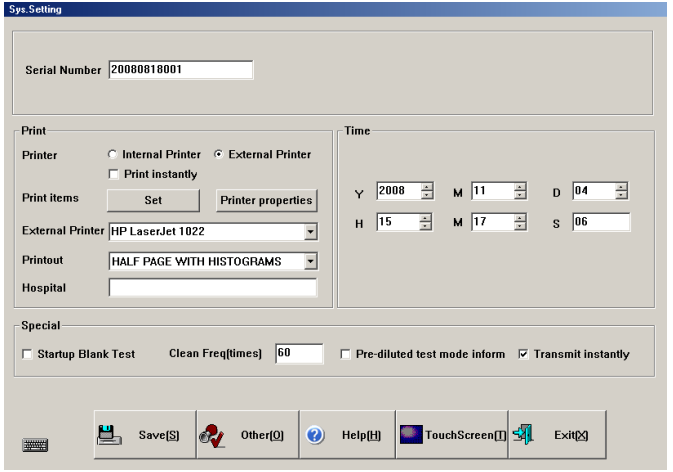Image resolution: width=673 pixels, height=472 pixels.
Task: Click the Set print items button
Action: coord(153,200)
